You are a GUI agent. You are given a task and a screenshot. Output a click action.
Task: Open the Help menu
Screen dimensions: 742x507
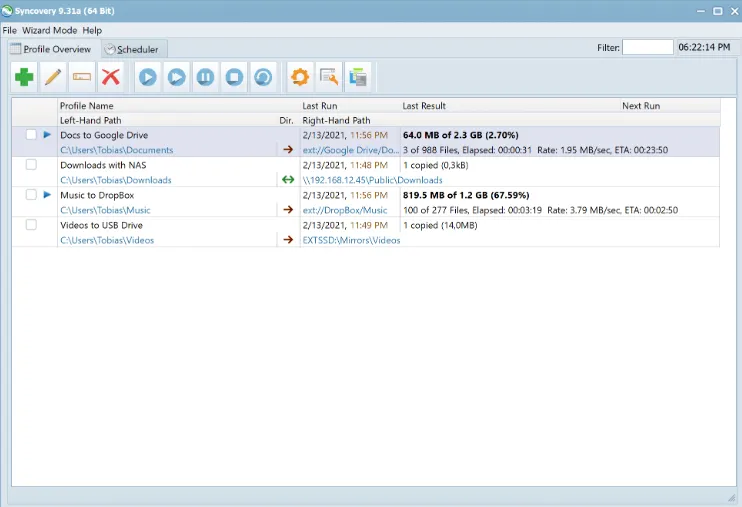[92, 30]
